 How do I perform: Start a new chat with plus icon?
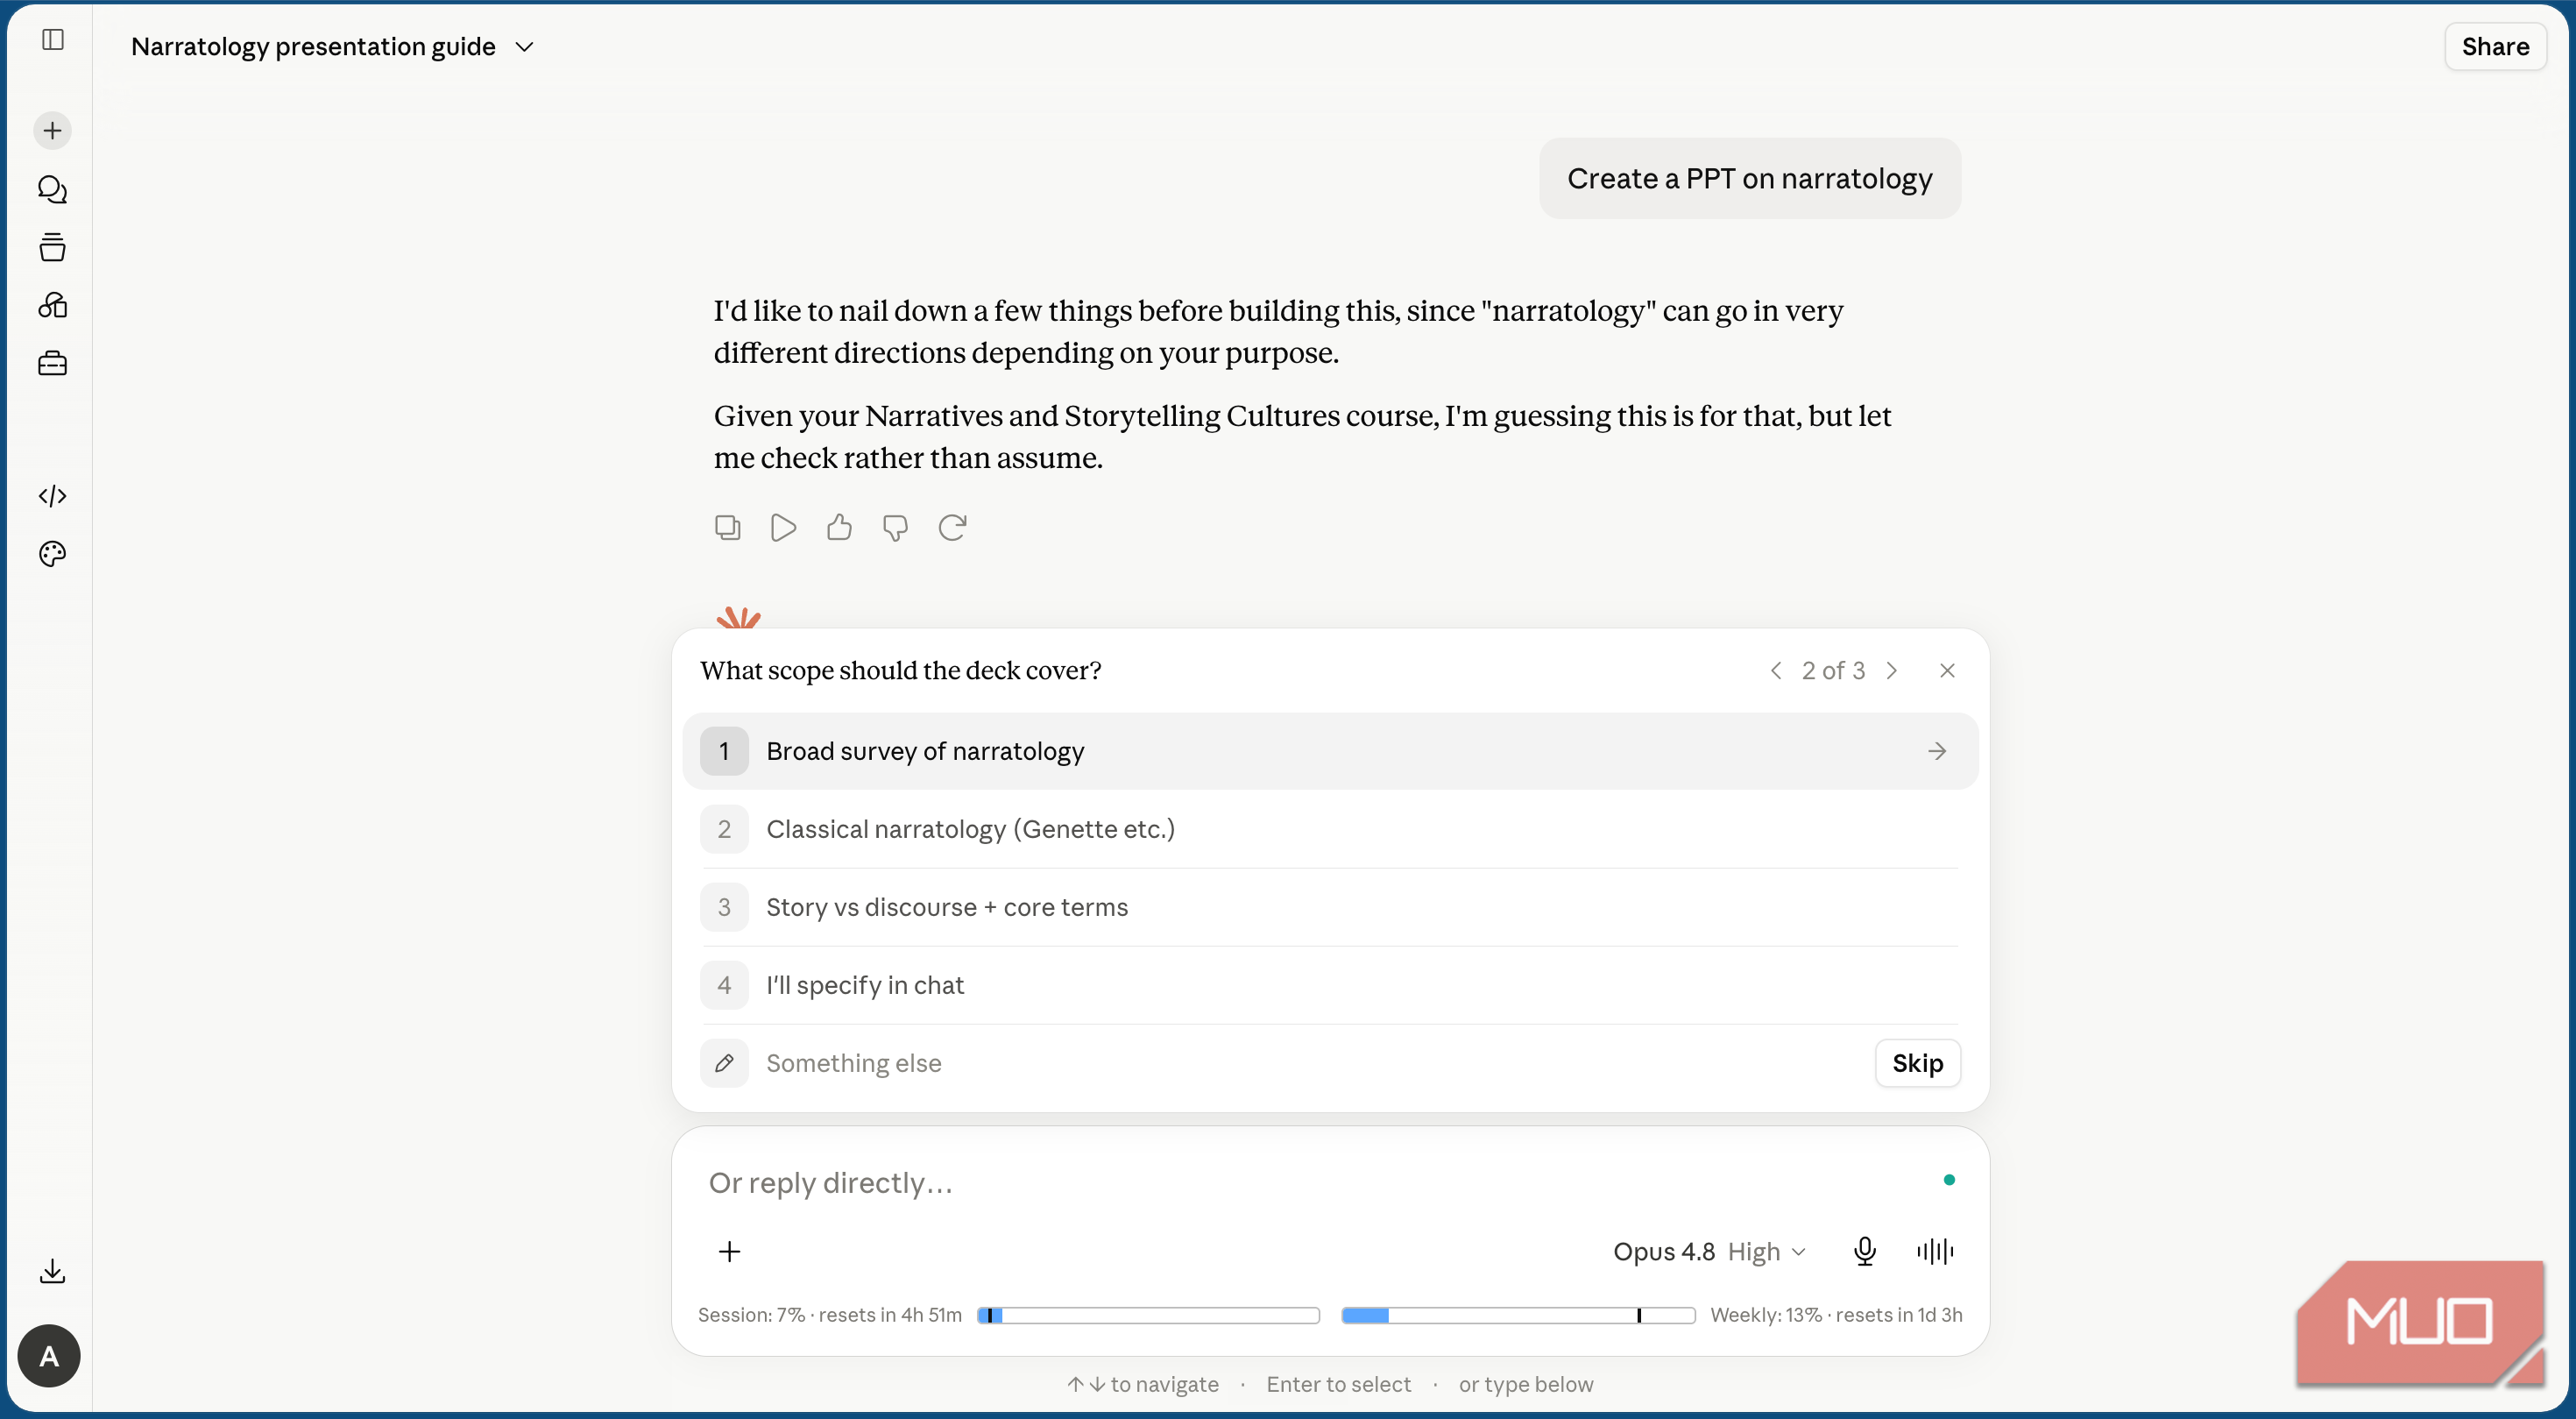pos(52,131)
